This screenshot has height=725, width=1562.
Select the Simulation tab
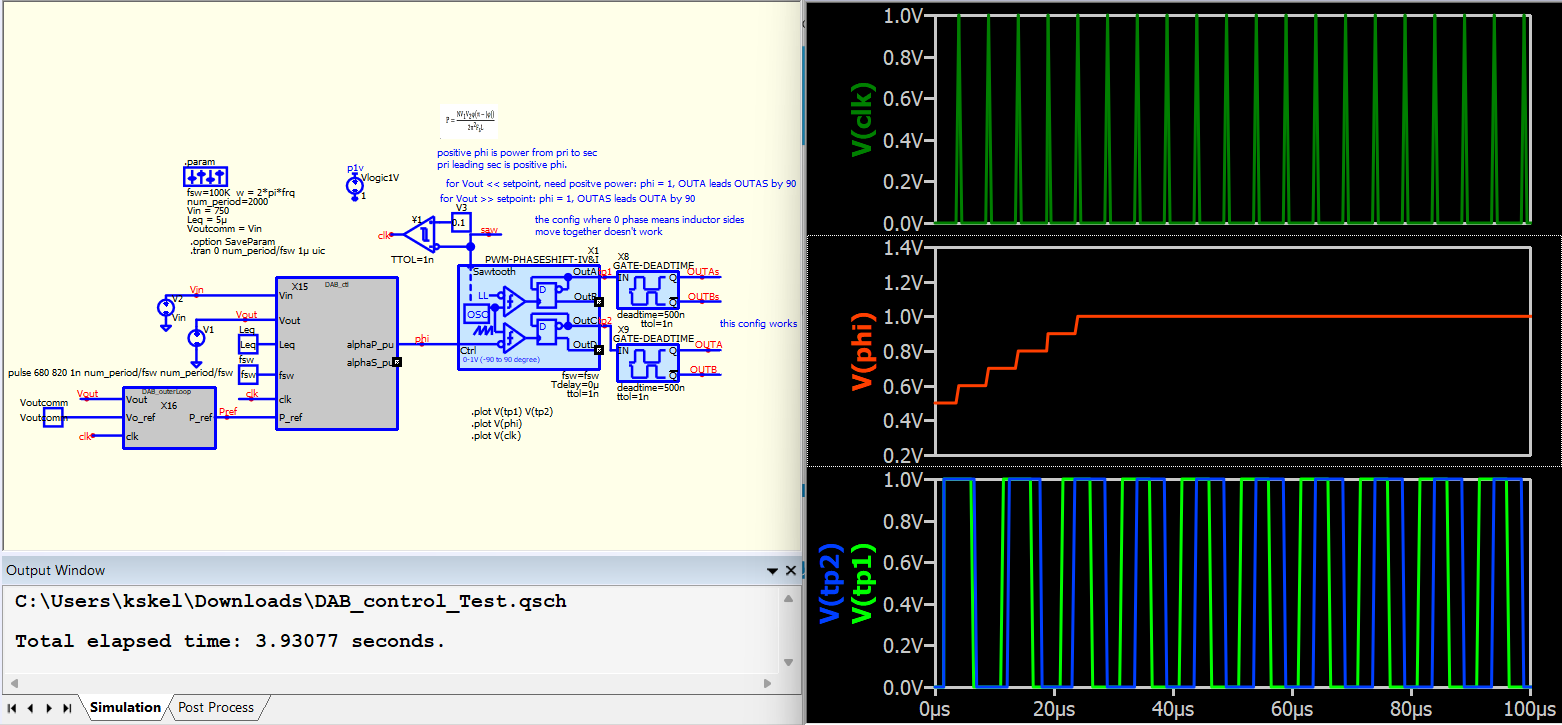(125, 707)
